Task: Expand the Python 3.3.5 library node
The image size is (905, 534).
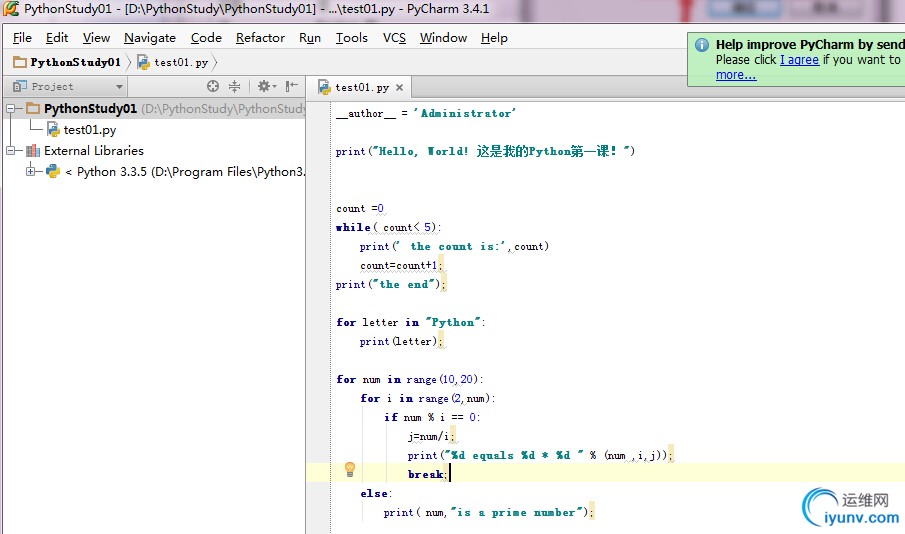Action: pyautogui.click(x=31, y=171)
